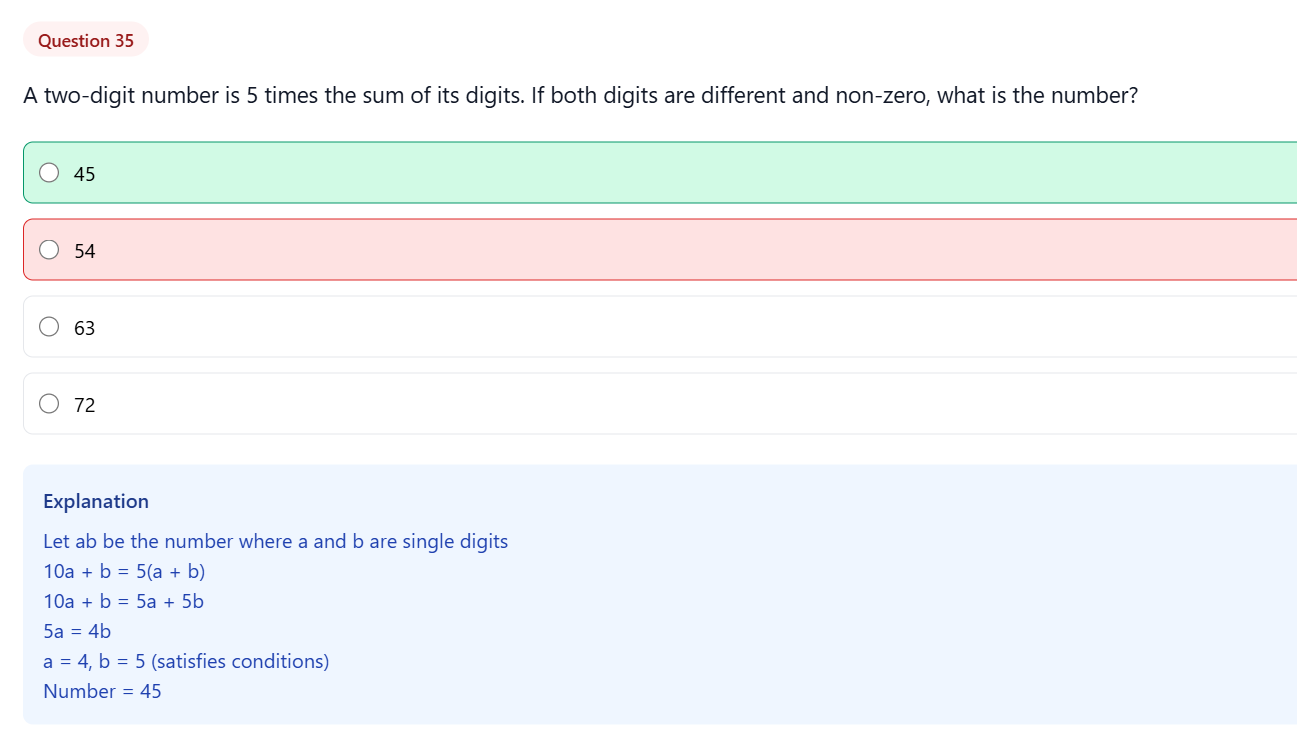Click the line 'Let ab be the number'
1297x751 pixels.
pyautogui.click(x=277, y=541)
